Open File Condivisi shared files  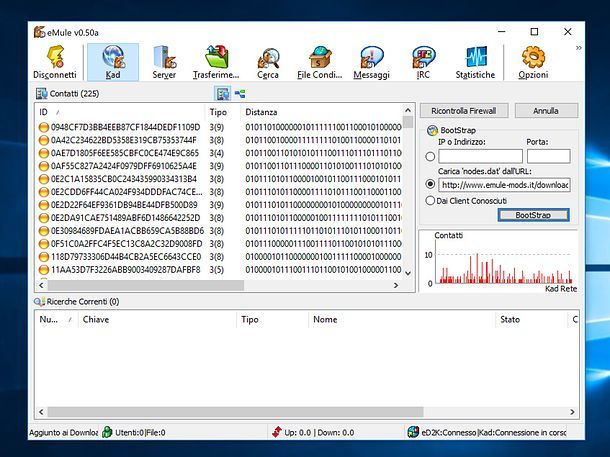coord(320,62)
